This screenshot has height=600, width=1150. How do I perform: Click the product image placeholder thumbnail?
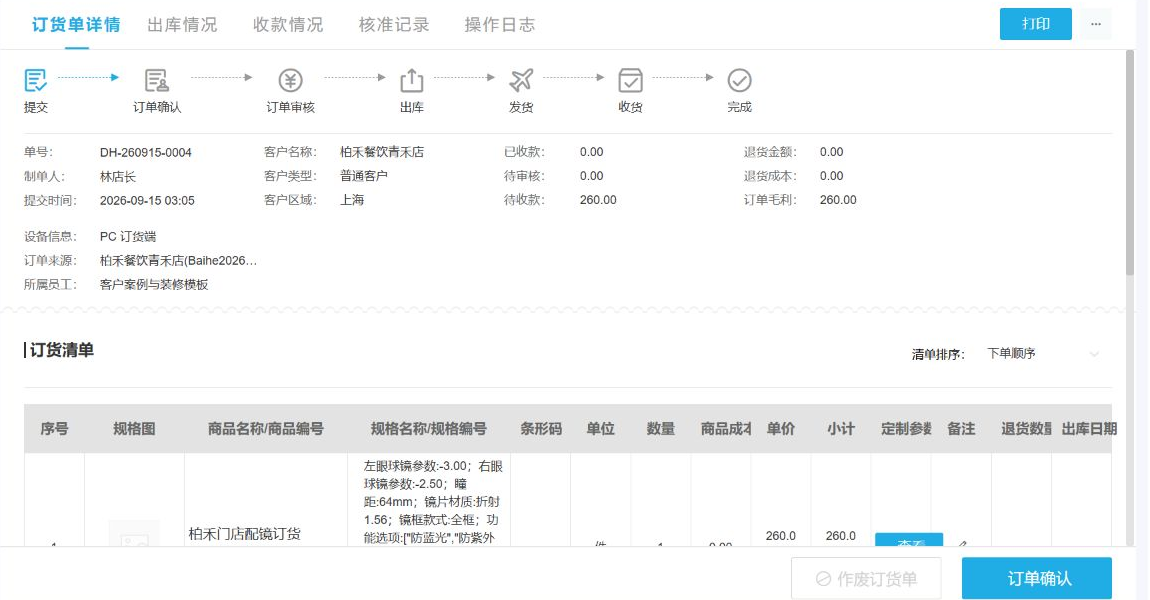tap(134, 533)
